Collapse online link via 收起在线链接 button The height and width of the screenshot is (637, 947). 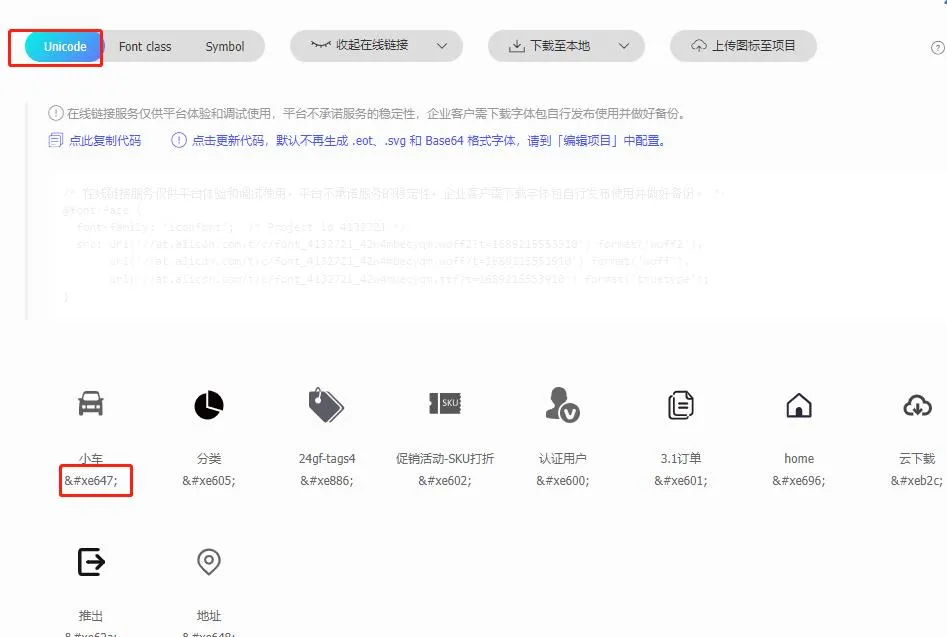364,46
